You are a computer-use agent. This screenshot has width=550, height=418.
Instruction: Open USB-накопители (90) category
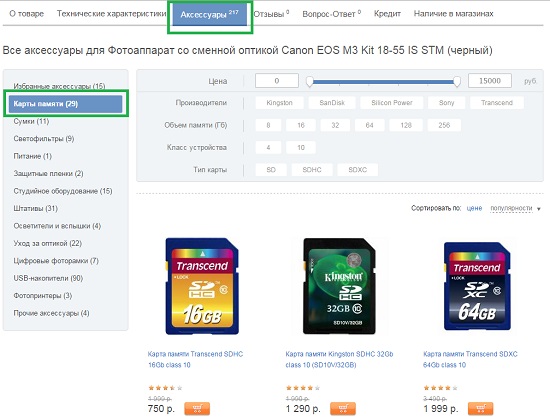[48, 278]
